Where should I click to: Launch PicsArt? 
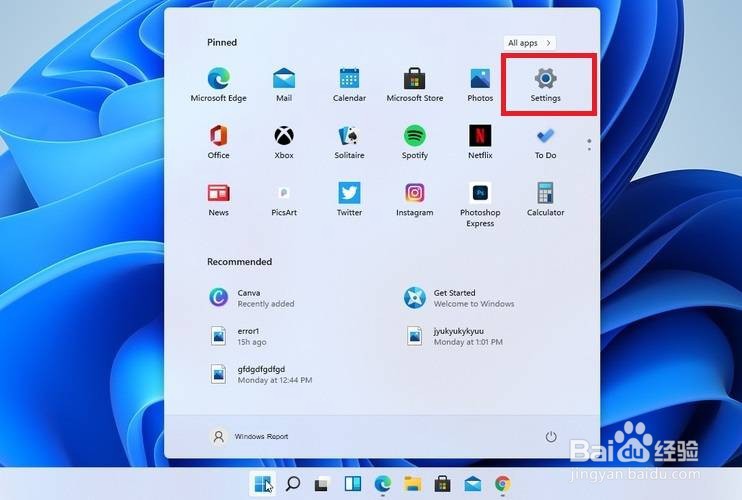(x=284, y=199)
